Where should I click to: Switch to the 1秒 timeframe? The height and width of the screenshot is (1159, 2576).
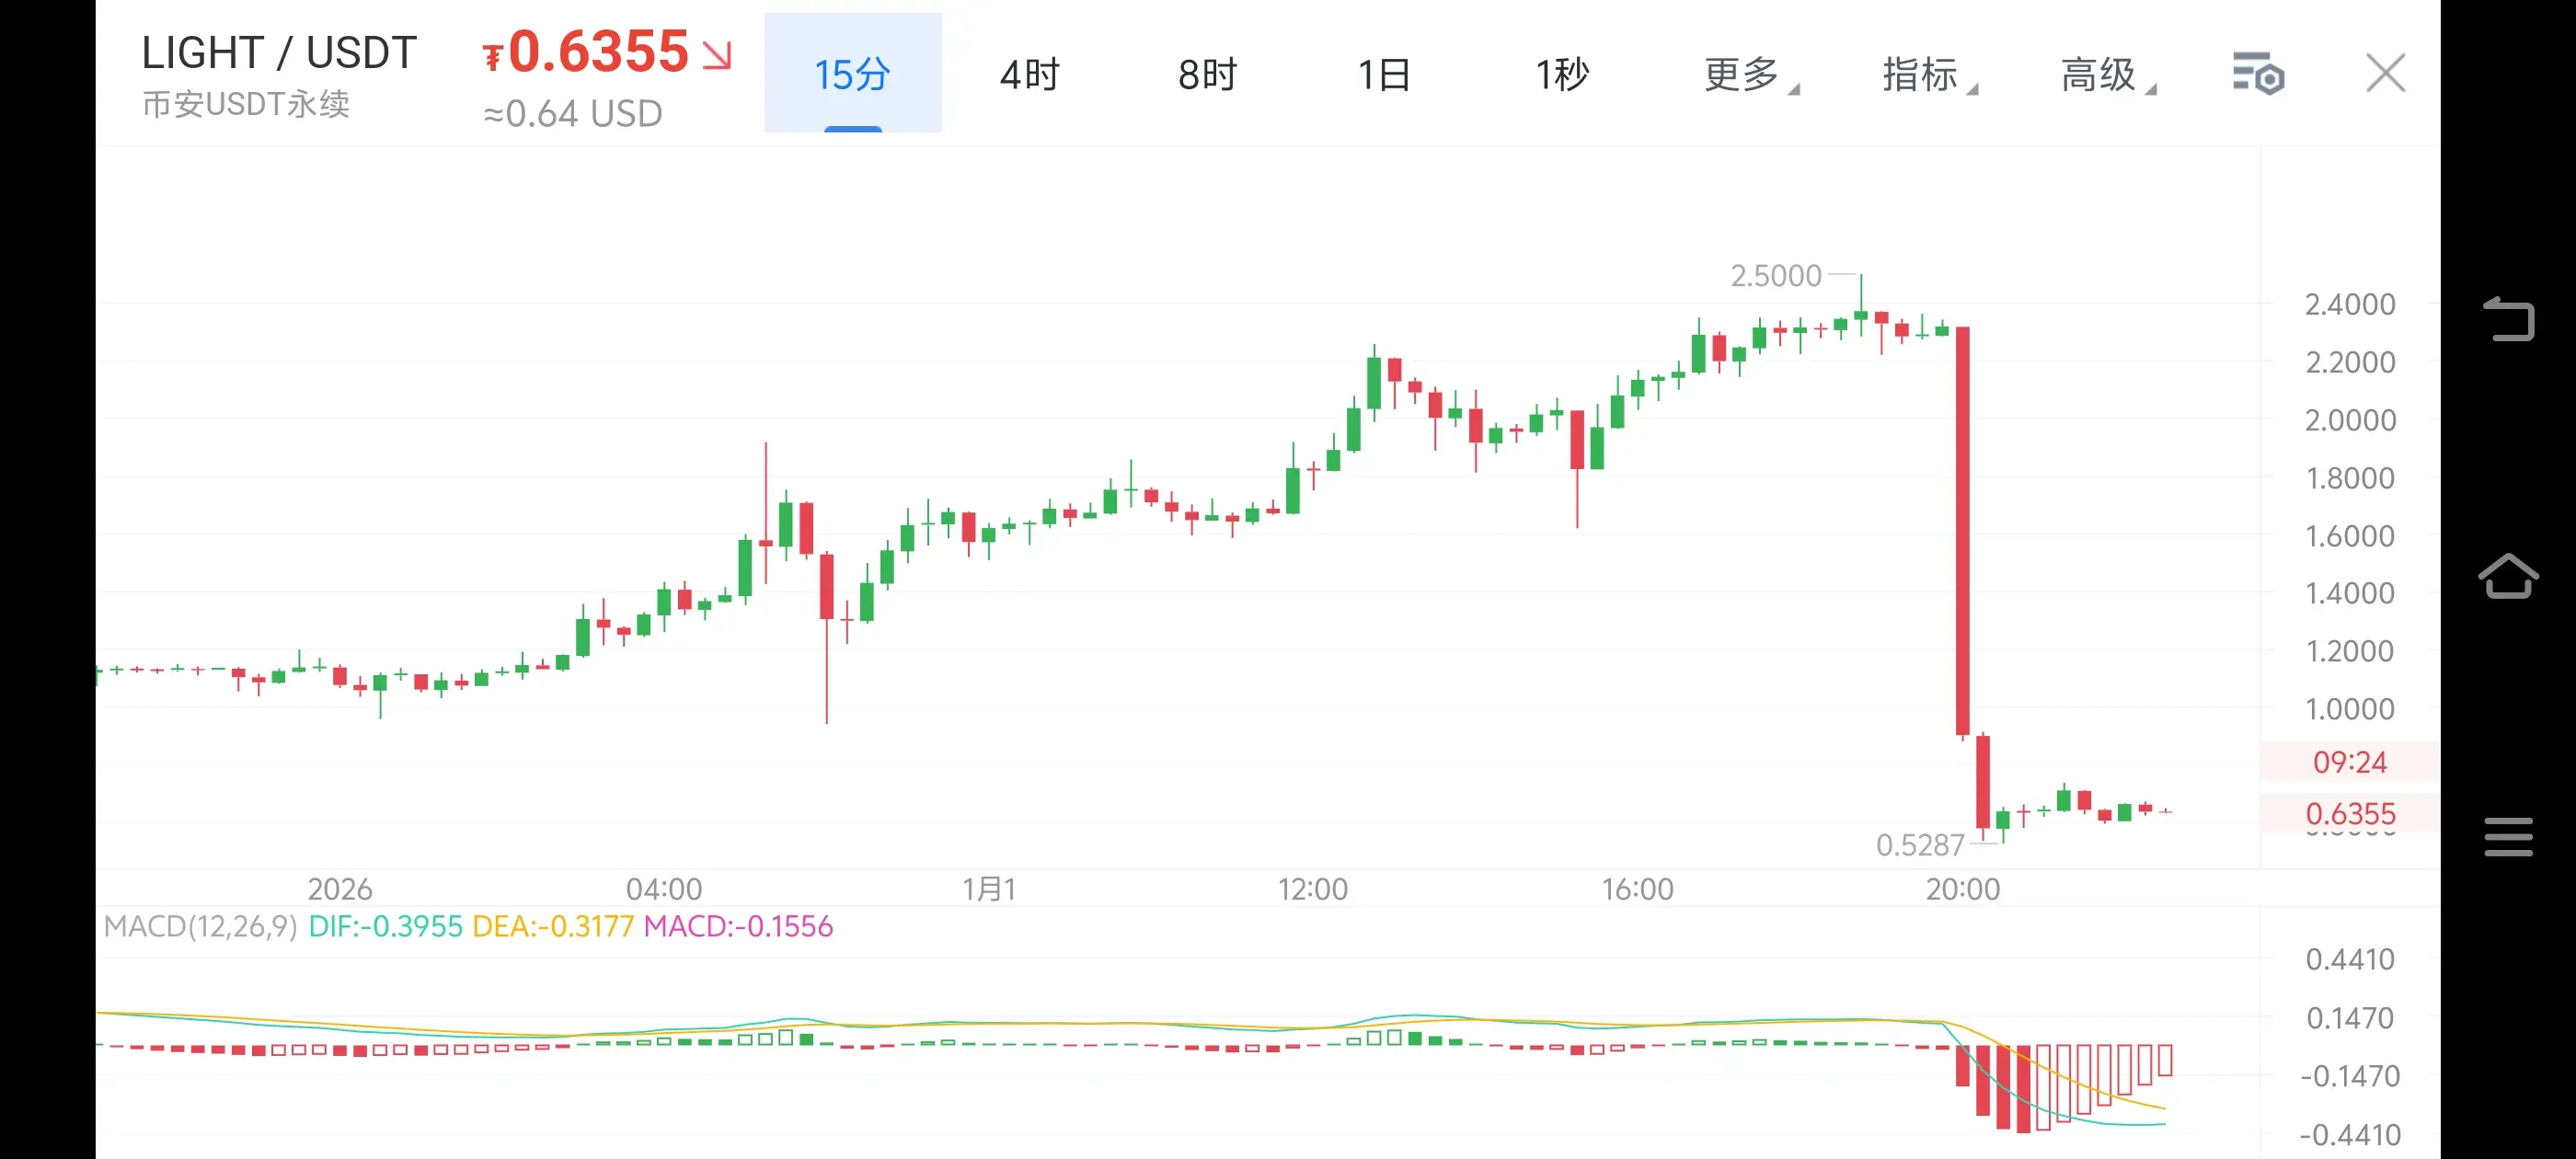coord(1562,74)
